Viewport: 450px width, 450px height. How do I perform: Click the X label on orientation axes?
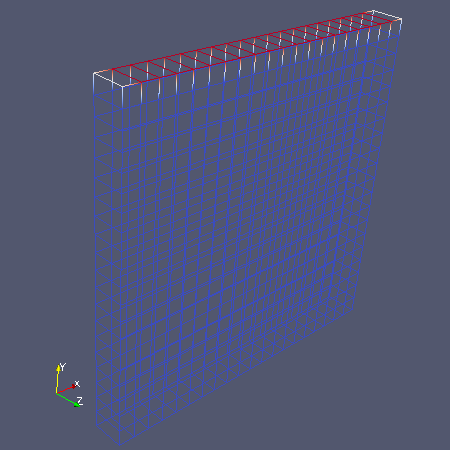tap(77, 383)
